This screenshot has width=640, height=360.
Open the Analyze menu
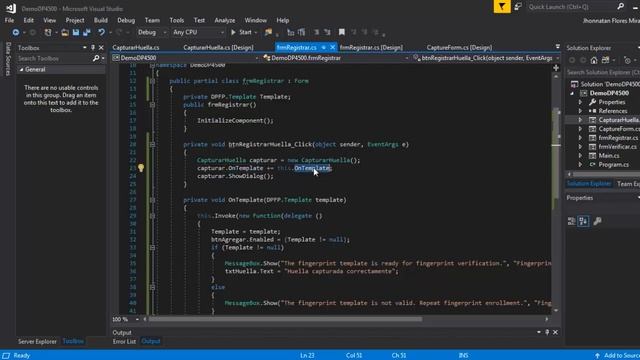224,20
